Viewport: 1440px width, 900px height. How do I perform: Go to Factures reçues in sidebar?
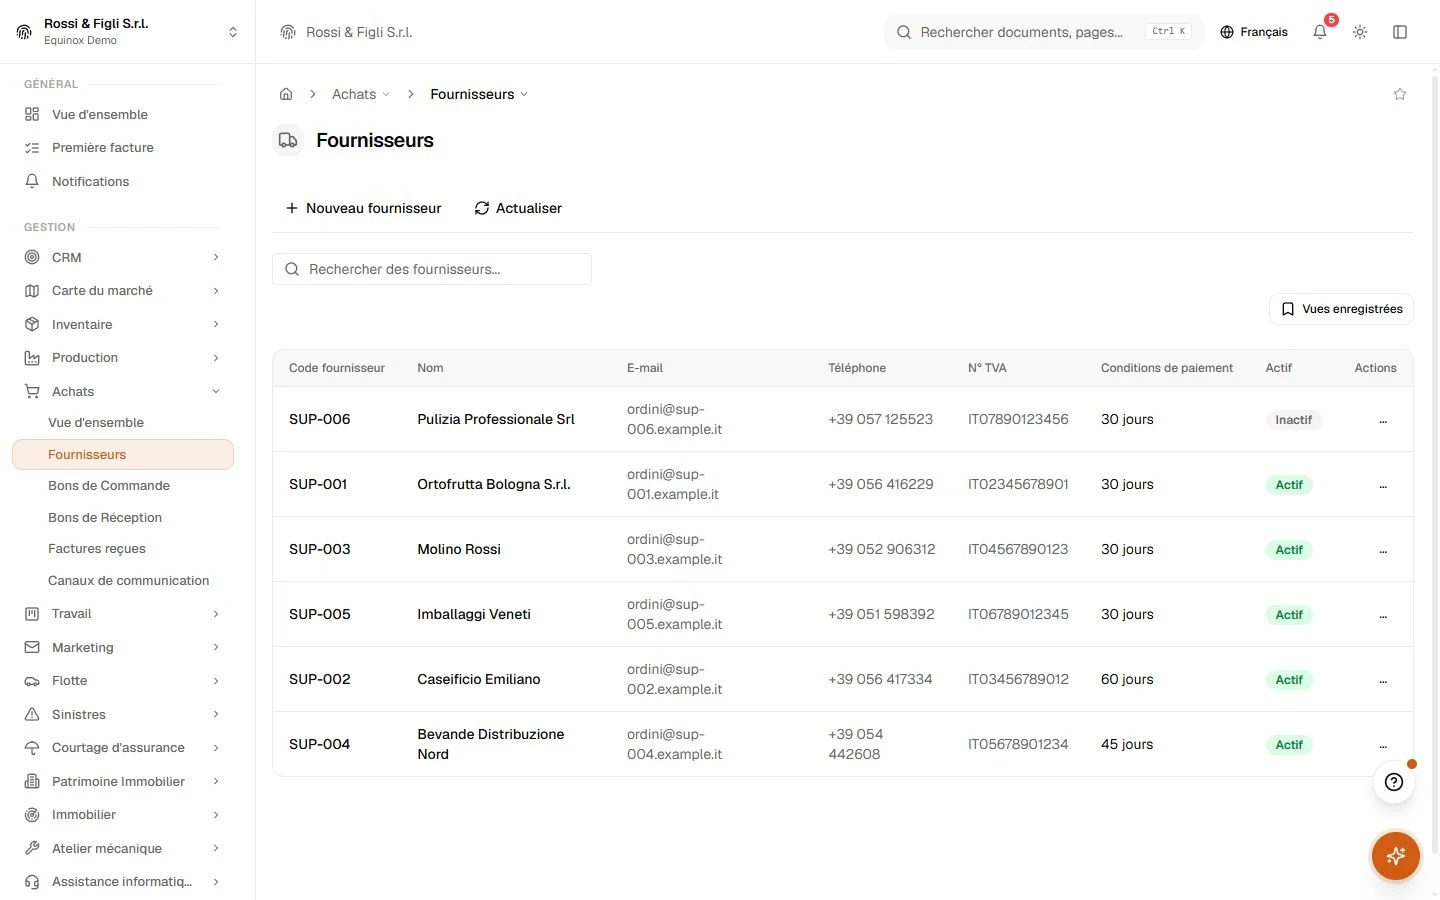click(x=97, y=549)
